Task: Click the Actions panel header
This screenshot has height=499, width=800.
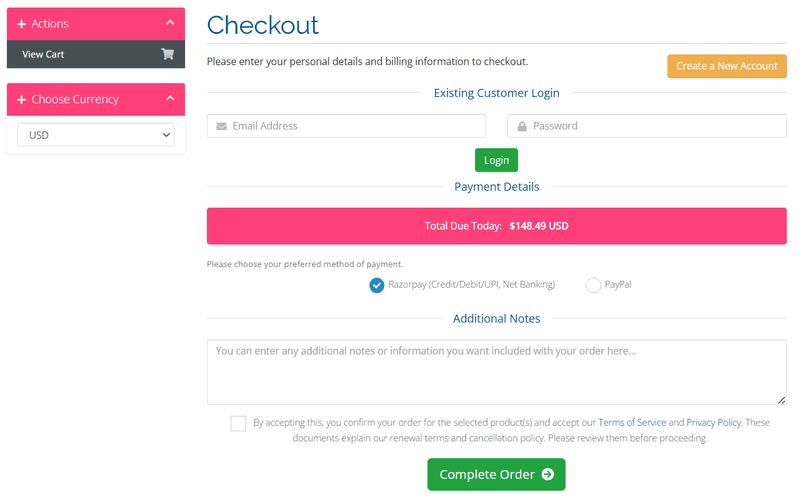Action: (x=96, y=24)
